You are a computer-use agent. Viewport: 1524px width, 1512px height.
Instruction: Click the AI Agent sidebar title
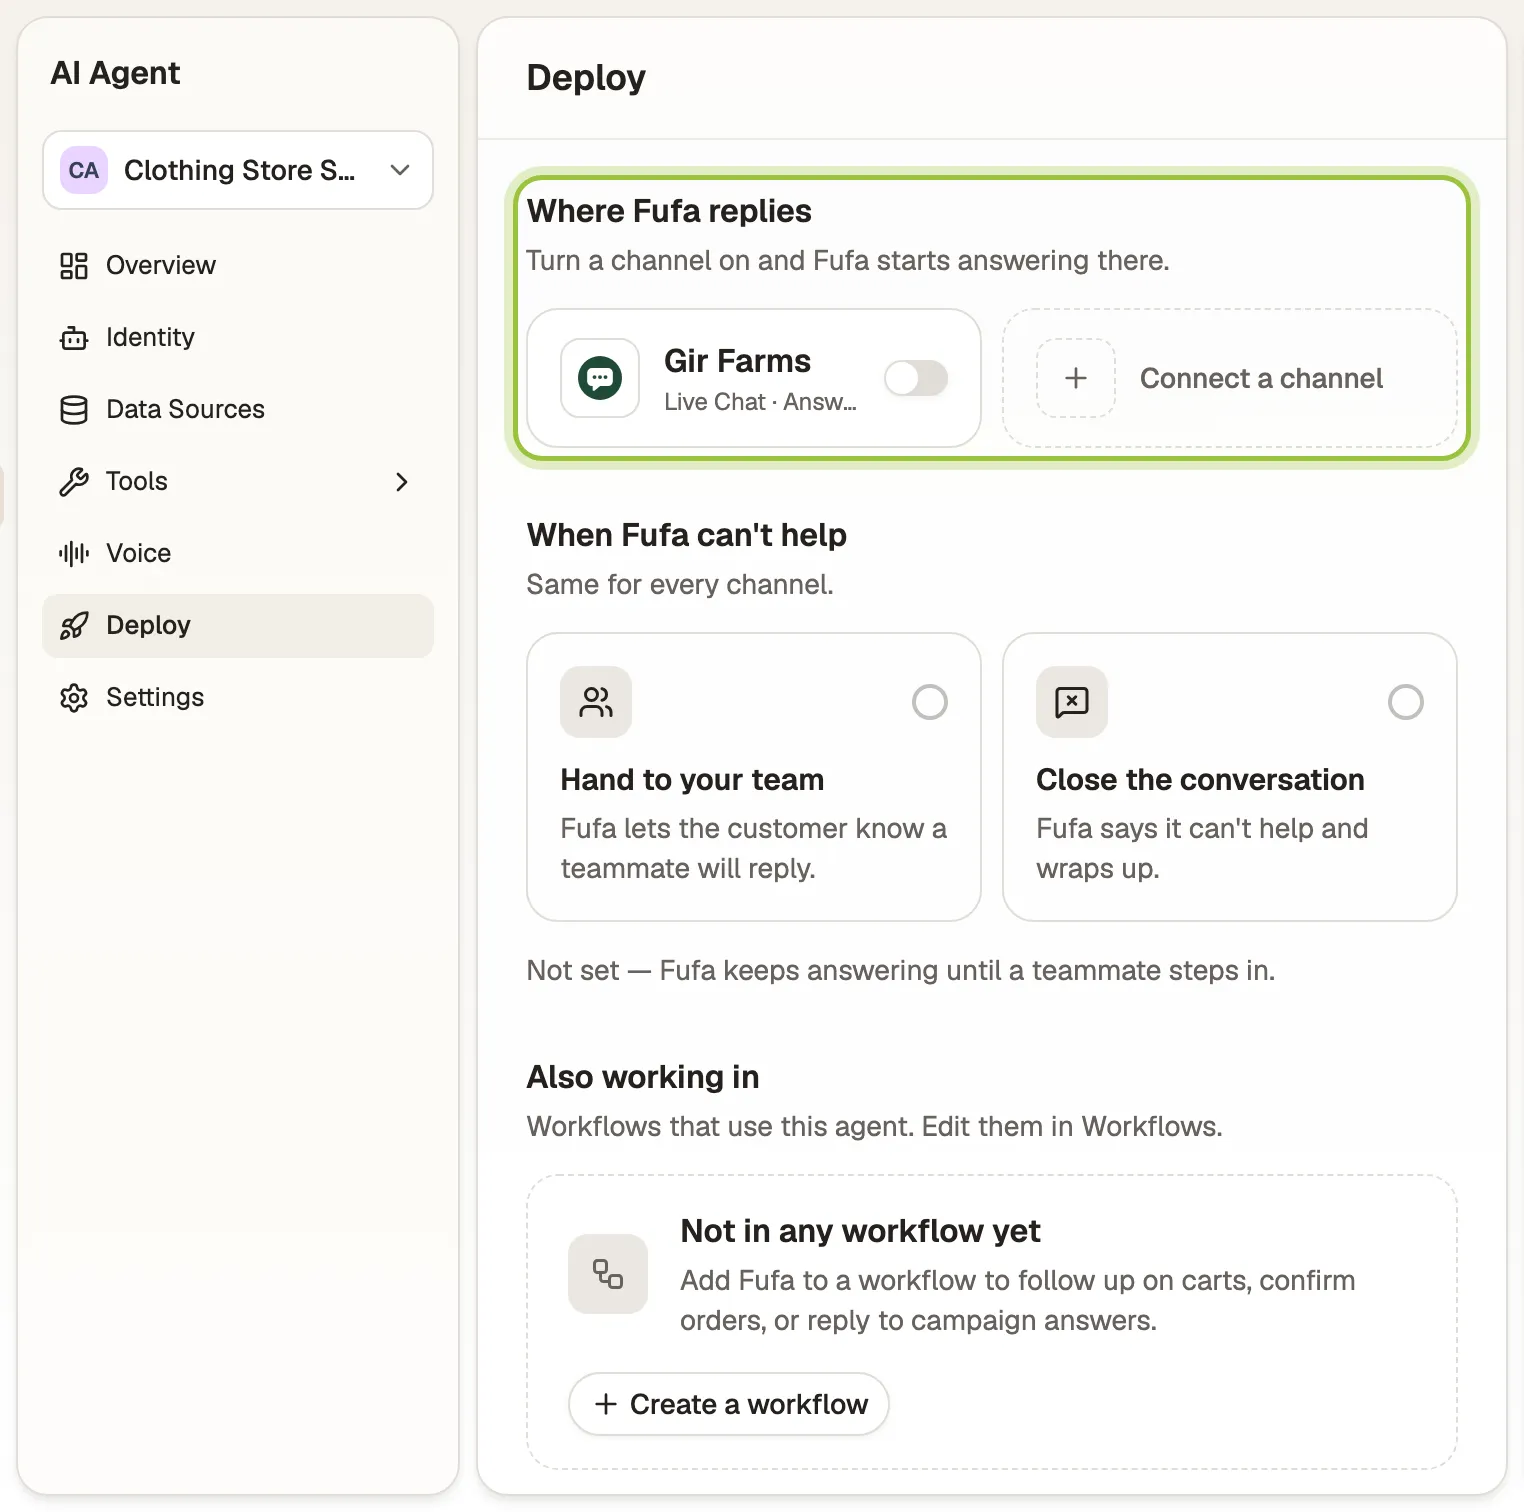[116, 73]
